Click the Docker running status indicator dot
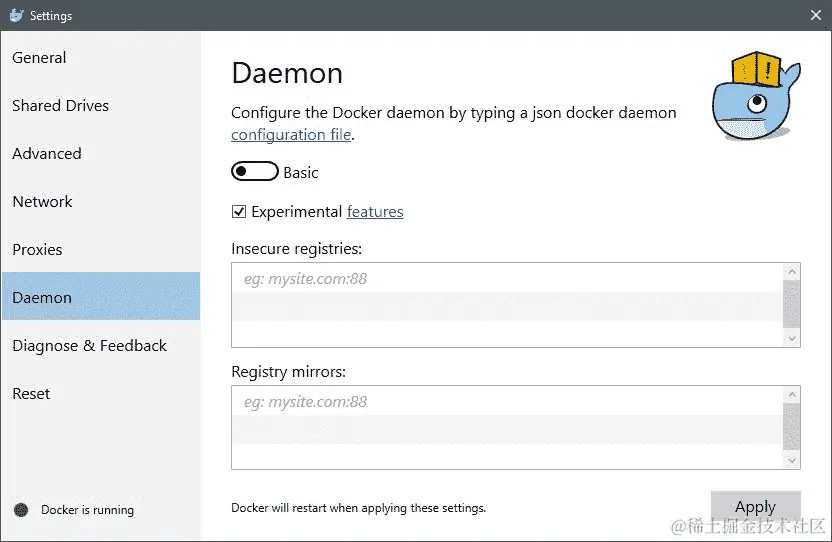832x542 pixels. pyautogui.click(x=21, y=510)
